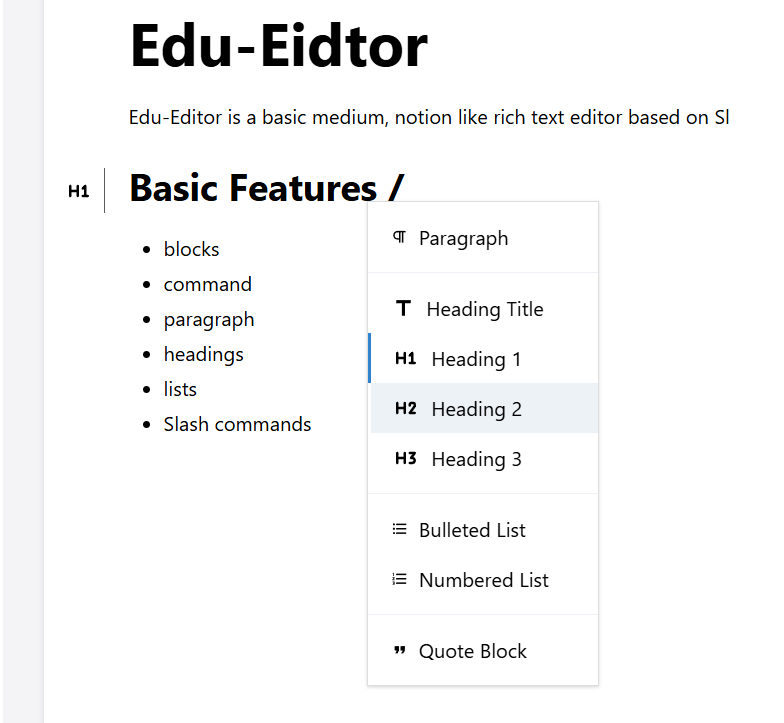Insert a Quote Block
Screen dimensions: 784x723
coord(472,651)
